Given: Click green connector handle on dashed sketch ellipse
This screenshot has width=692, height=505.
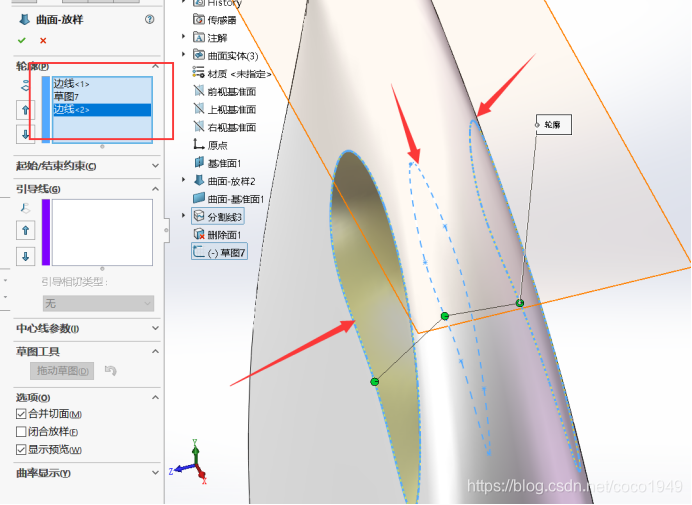Looking at the screenshot, I should [x=445, y=316].
